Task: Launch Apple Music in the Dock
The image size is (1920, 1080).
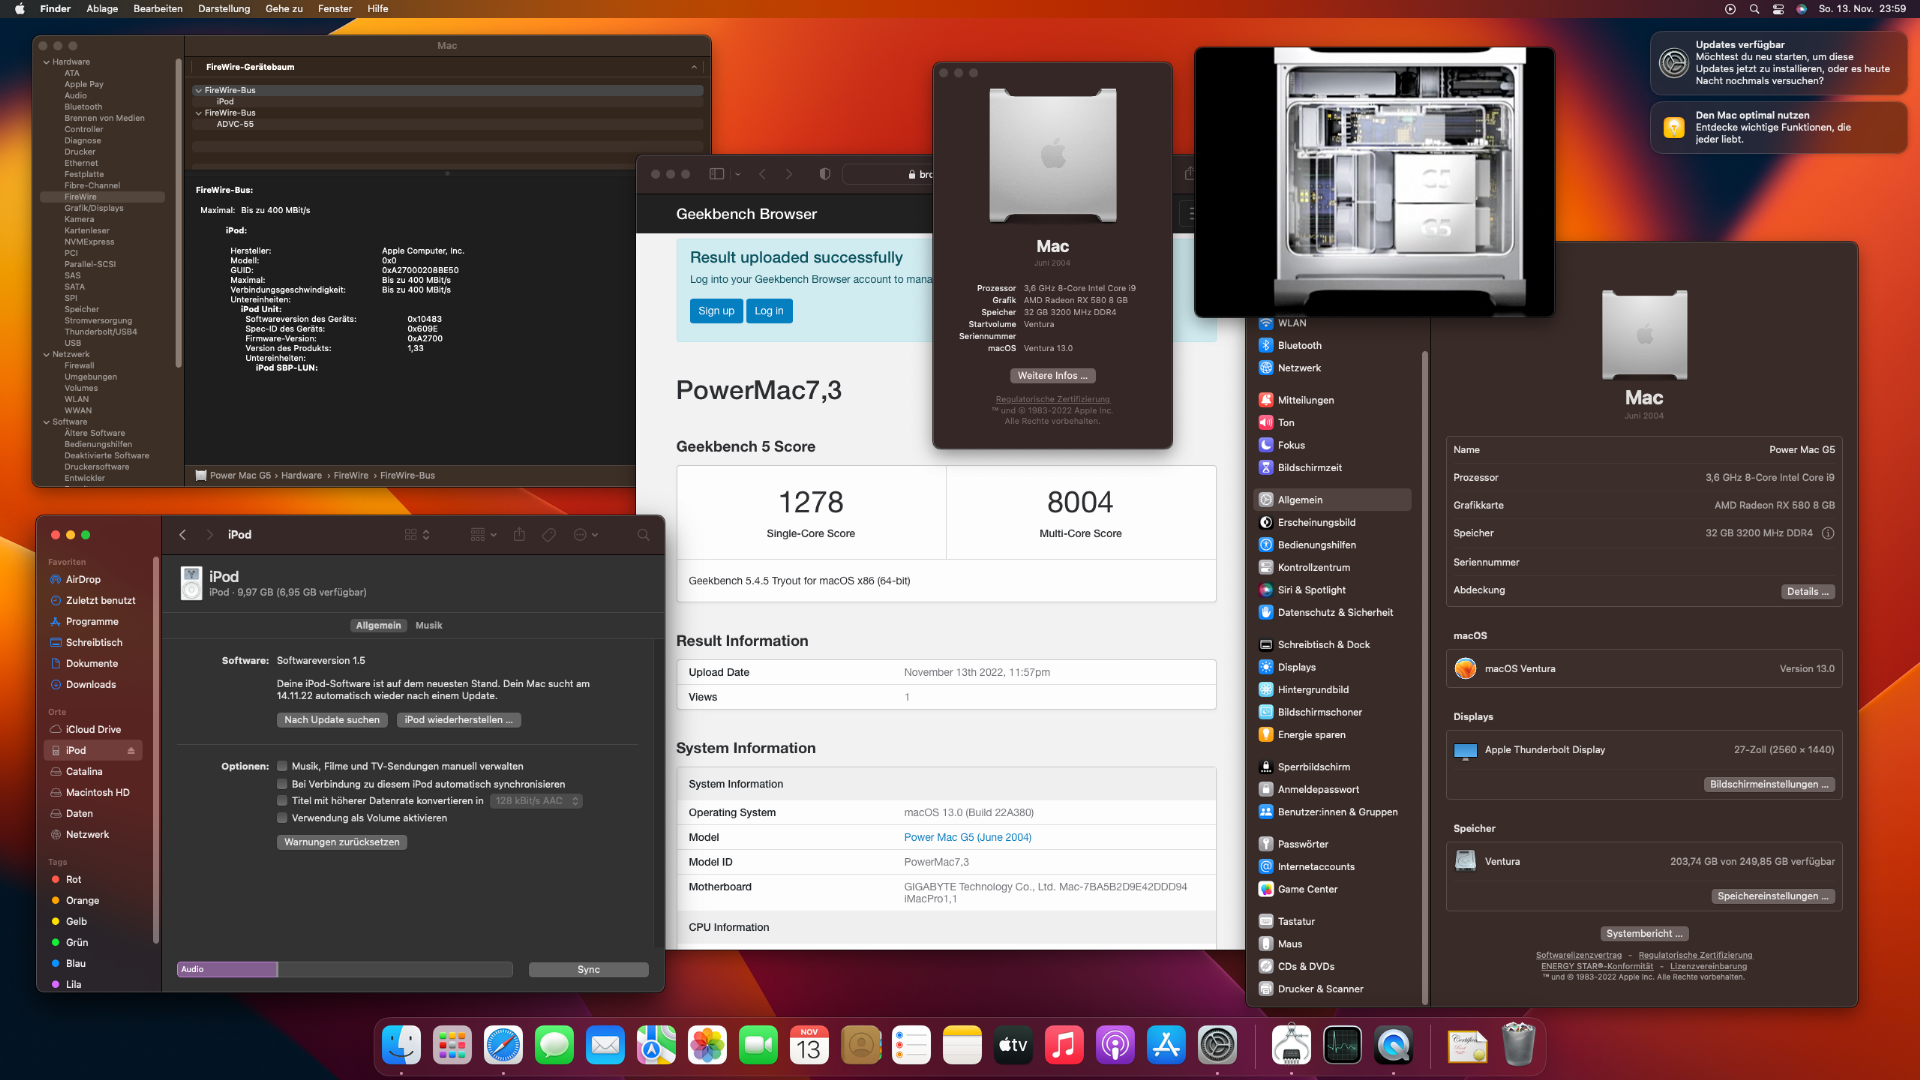Action: (1064, 1046)
